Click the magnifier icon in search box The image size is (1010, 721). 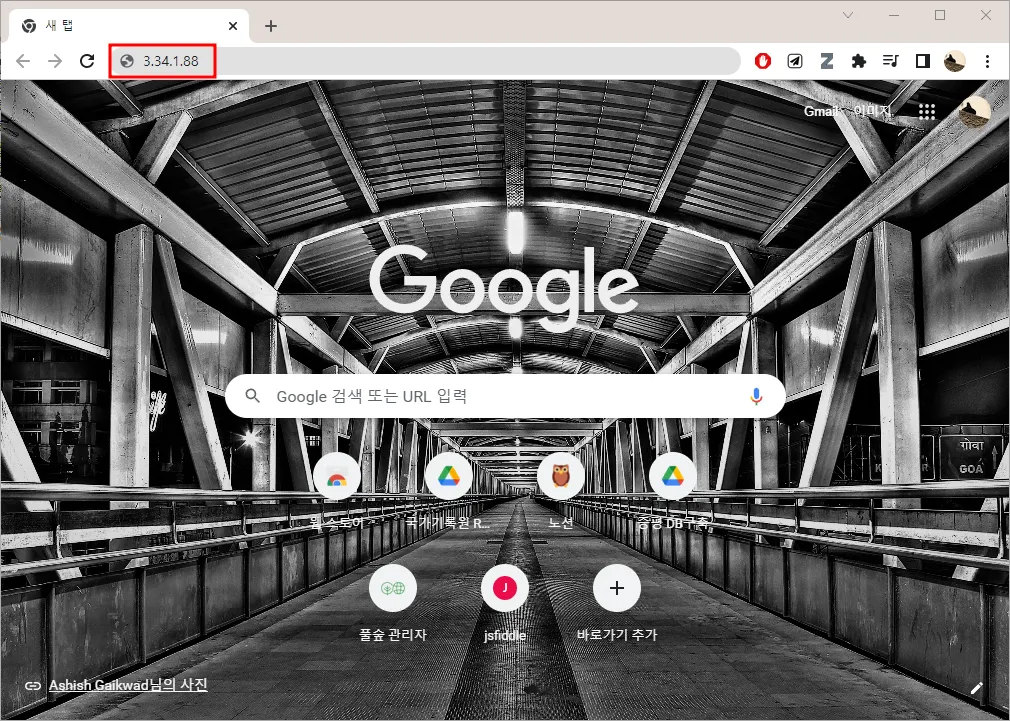[253, 396]
